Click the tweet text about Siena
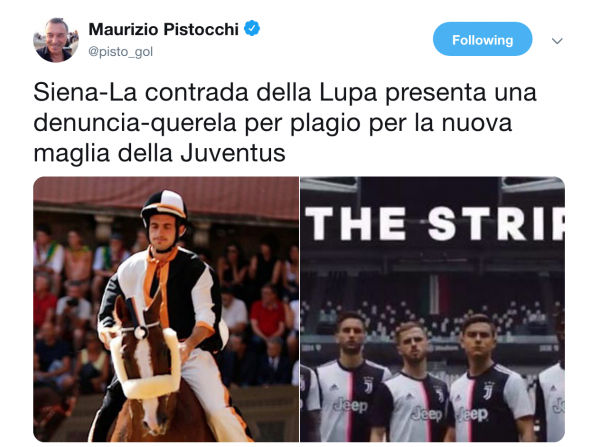This screenshot has width=600, height=447. tap(285, 122)
